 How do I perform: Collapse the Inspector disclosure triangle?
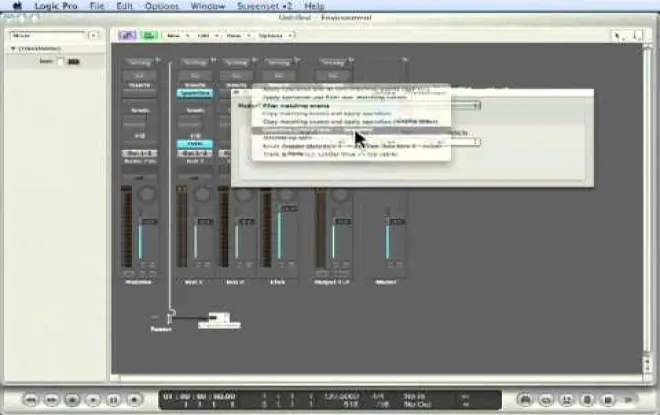13,48
